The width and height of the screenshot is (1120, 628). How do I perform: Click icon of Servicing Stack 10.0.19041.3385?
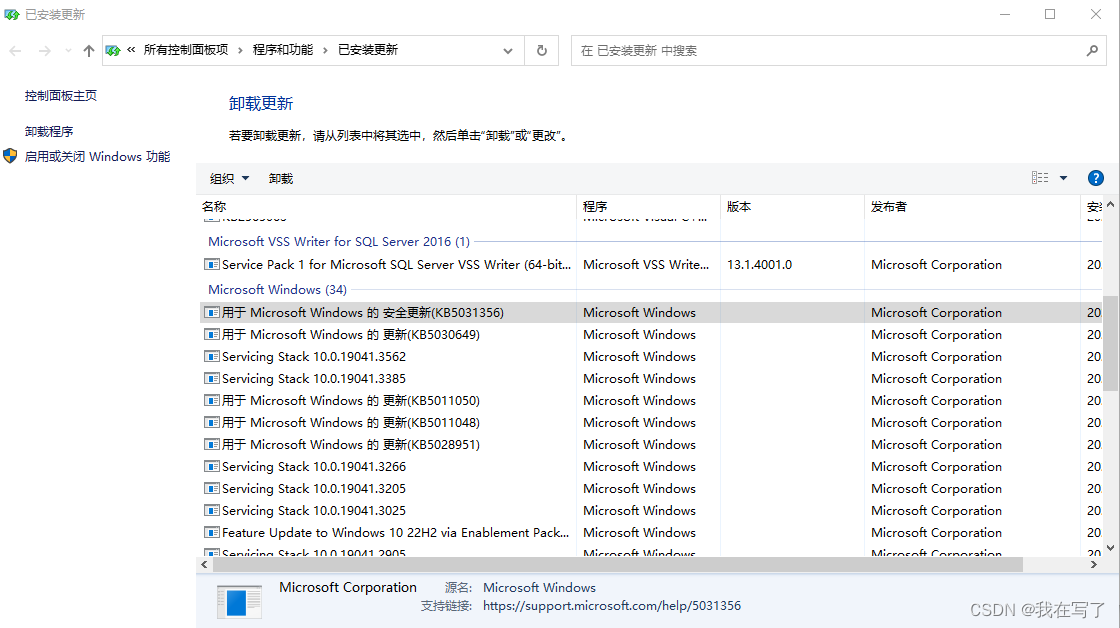coord(211,379)
